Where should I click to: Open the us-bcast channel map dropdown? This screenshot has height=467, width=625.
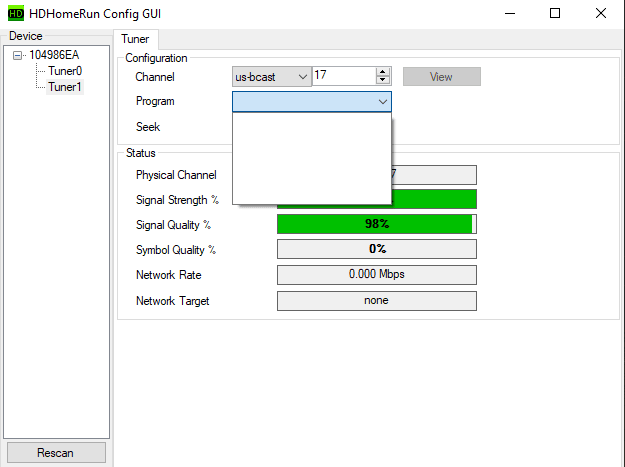(x=271, y=77)
